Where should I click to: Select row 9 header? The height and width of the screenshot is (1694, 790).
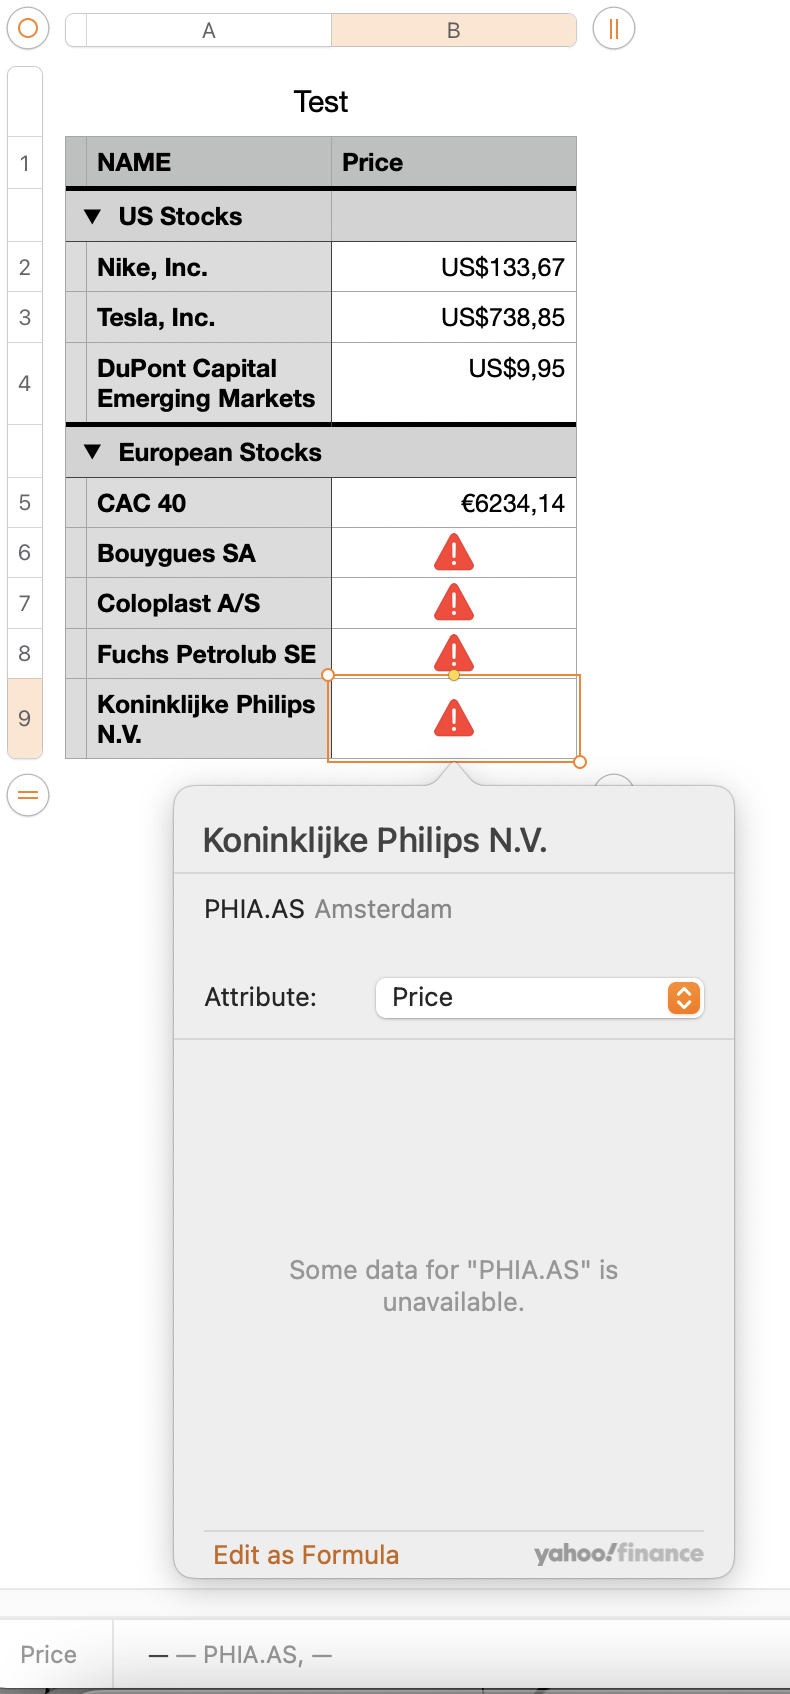[25, 718]
